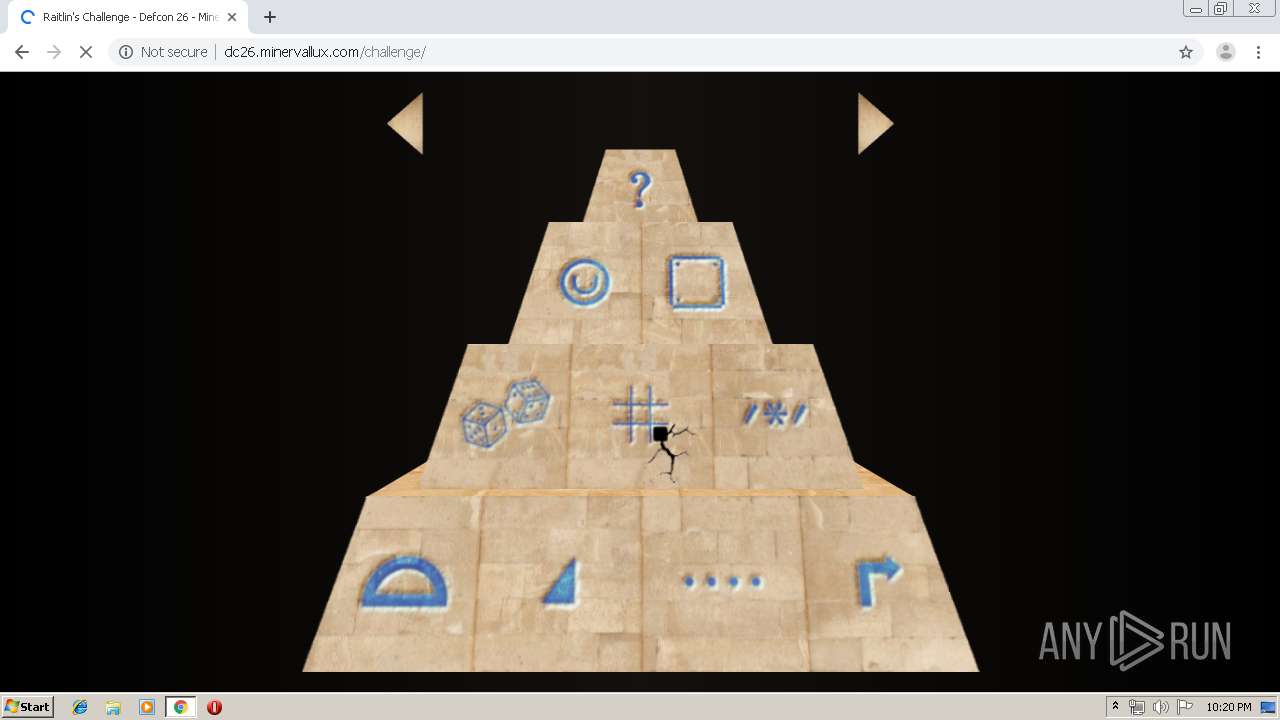Close the Raitlin's Challenge tab

[x=232, y=17]
